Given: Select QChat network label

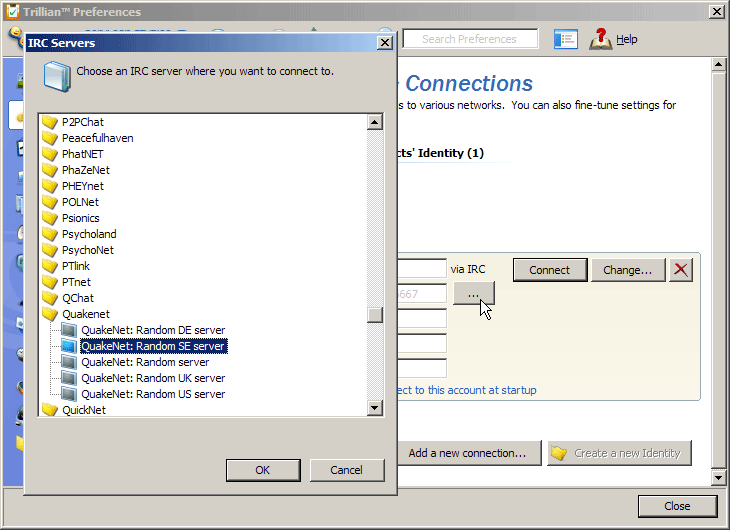Looking at the screenshot, I should 78,298.
